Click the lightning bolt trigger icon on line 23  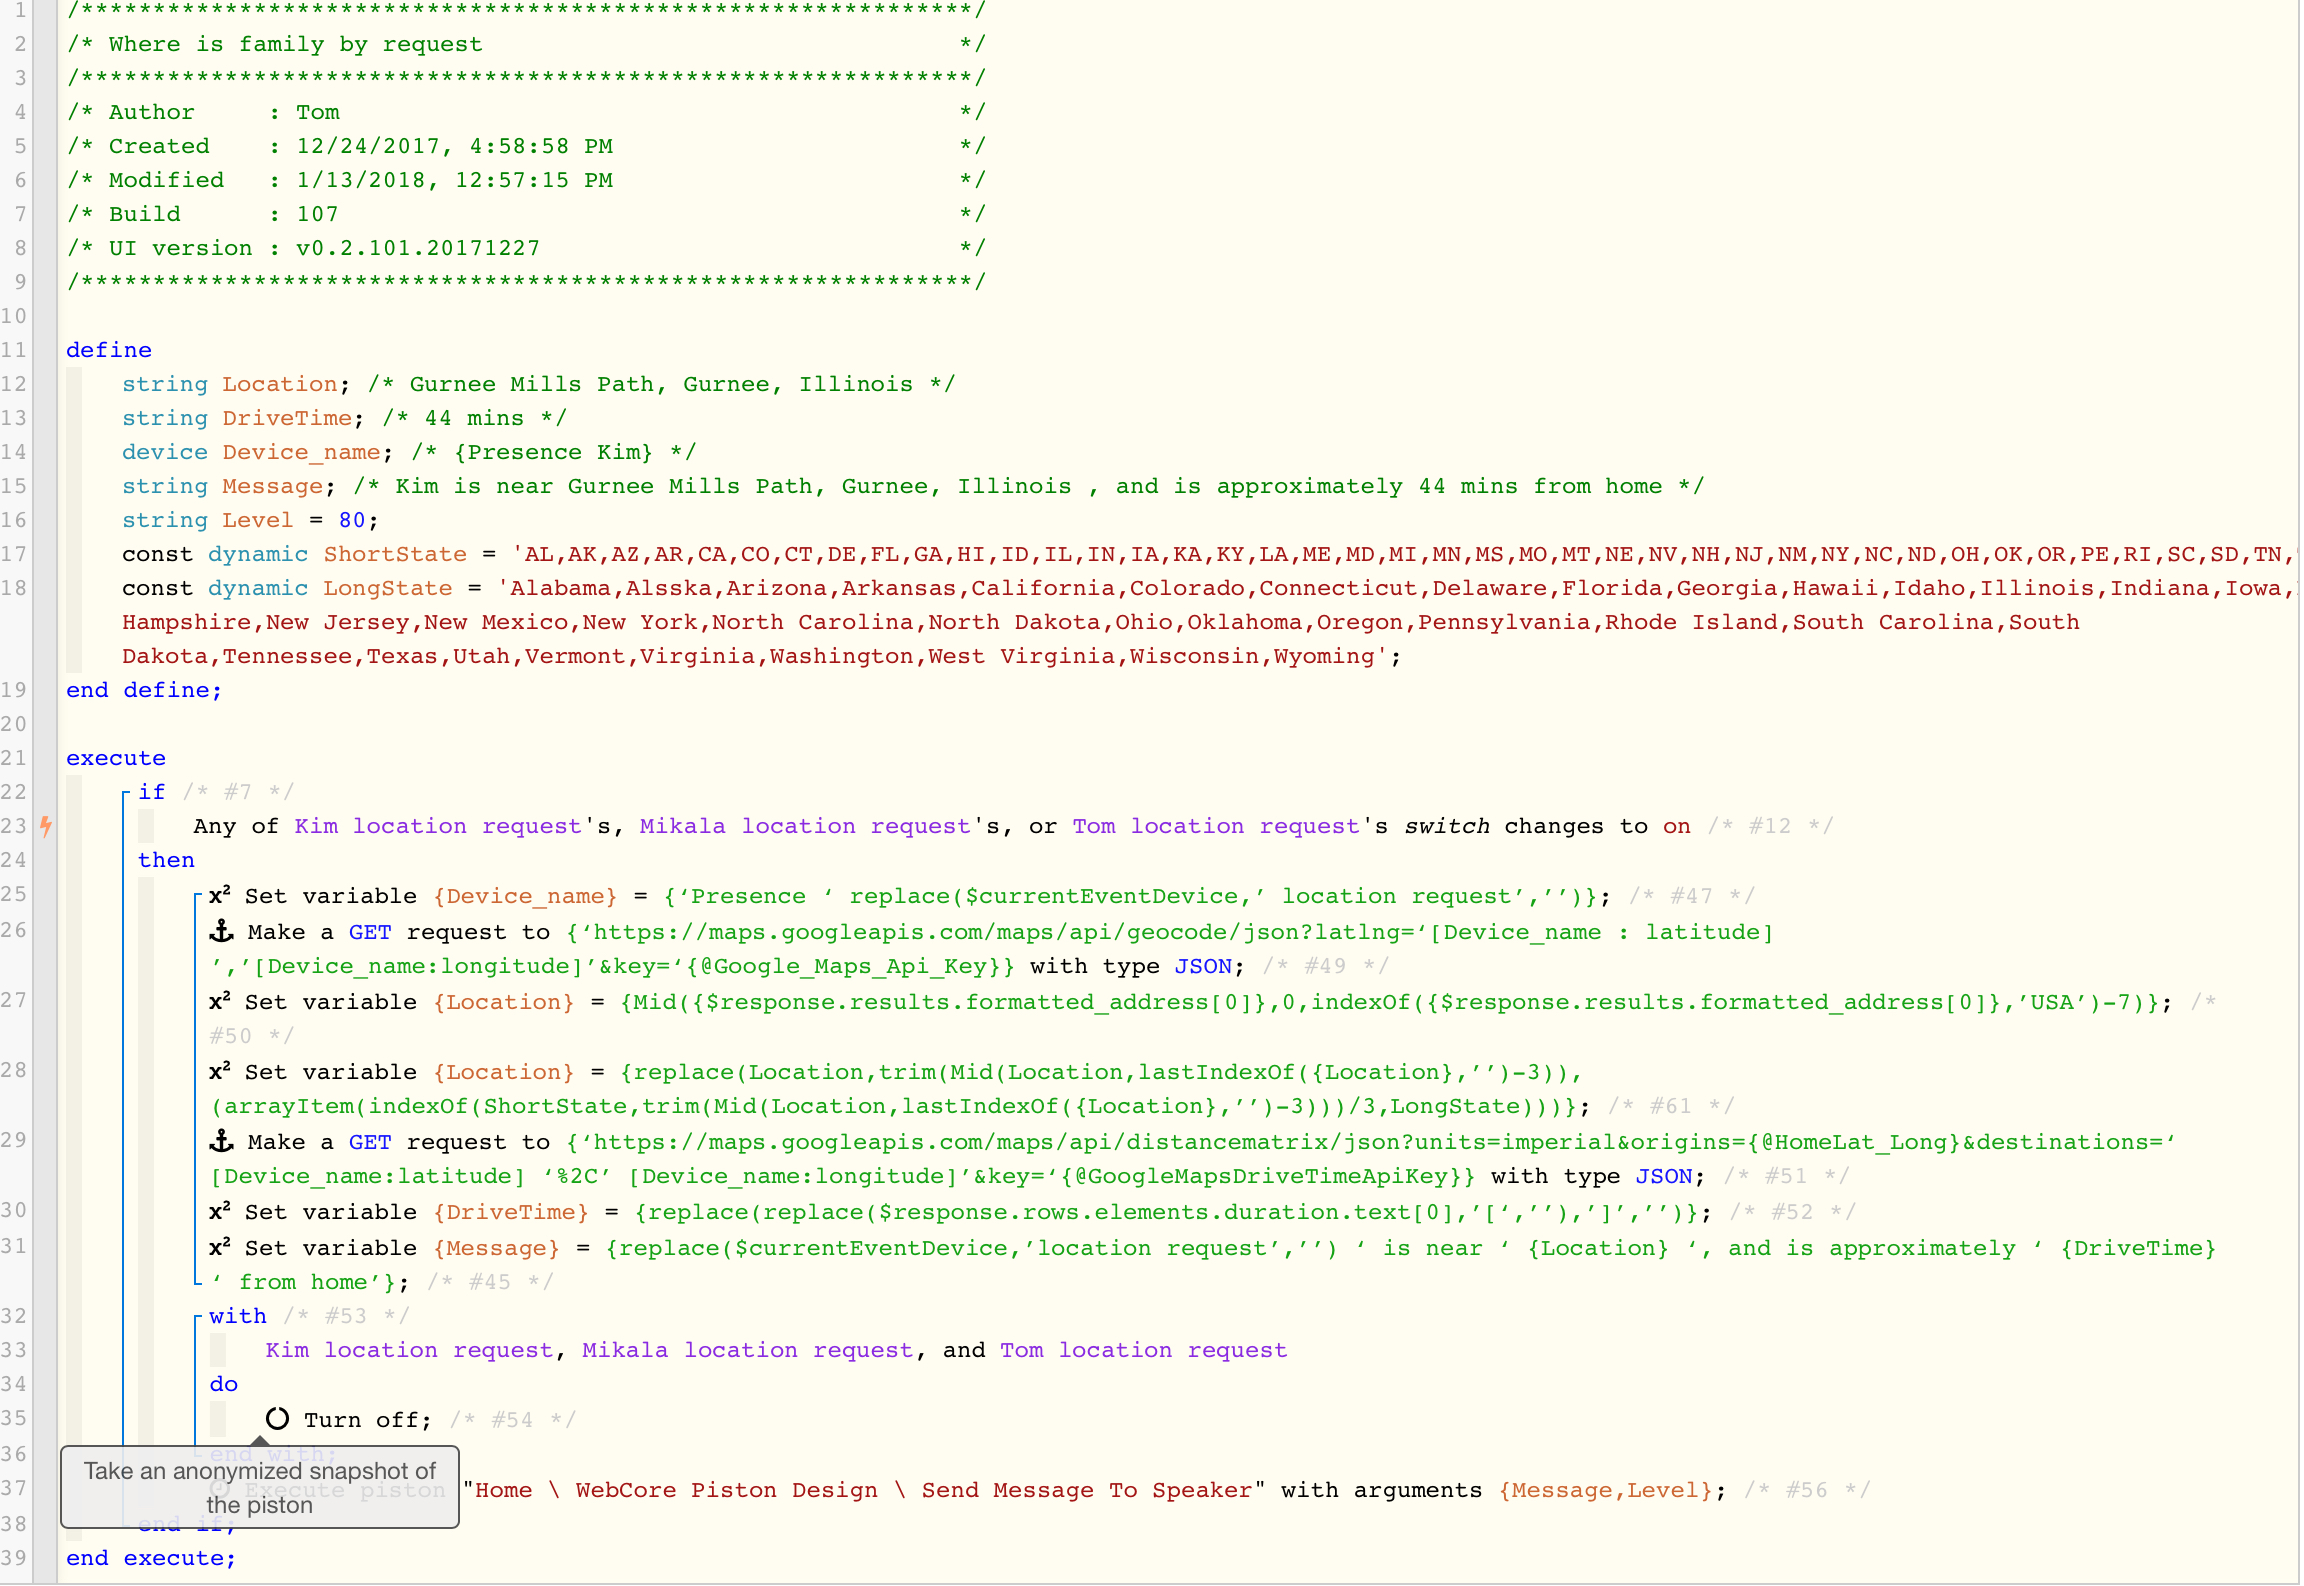pyautogui.click(x=45, y=827)
